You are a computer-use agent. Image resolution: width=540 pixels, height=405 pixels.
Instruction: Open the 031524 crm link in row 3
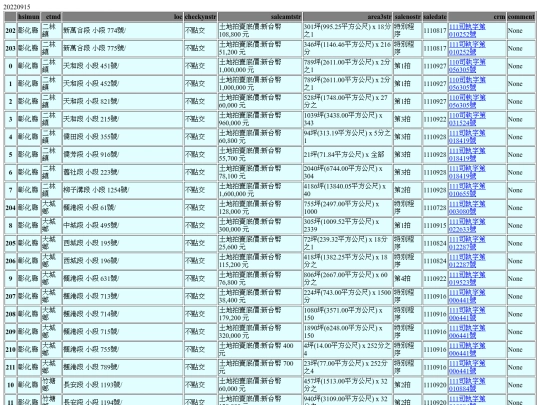point(467,119)
